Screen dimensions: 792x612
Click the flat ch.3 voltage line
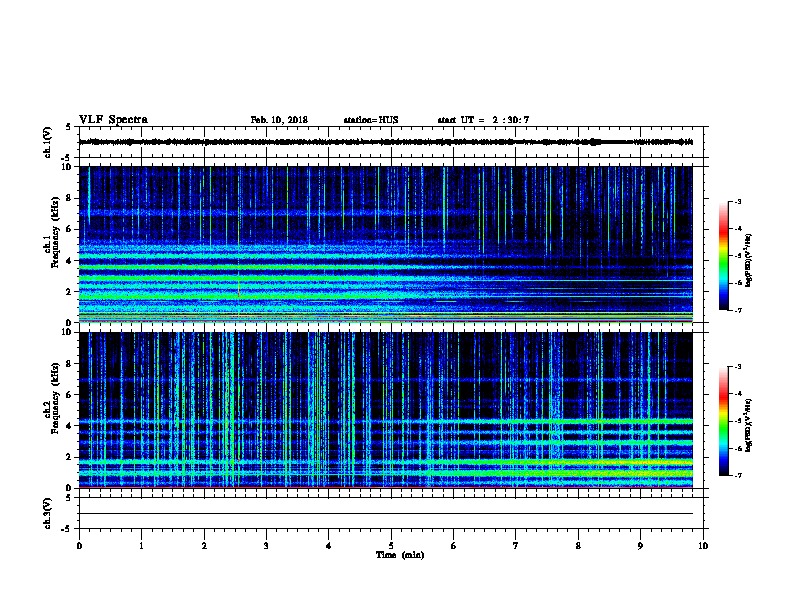tap(385, 514)
